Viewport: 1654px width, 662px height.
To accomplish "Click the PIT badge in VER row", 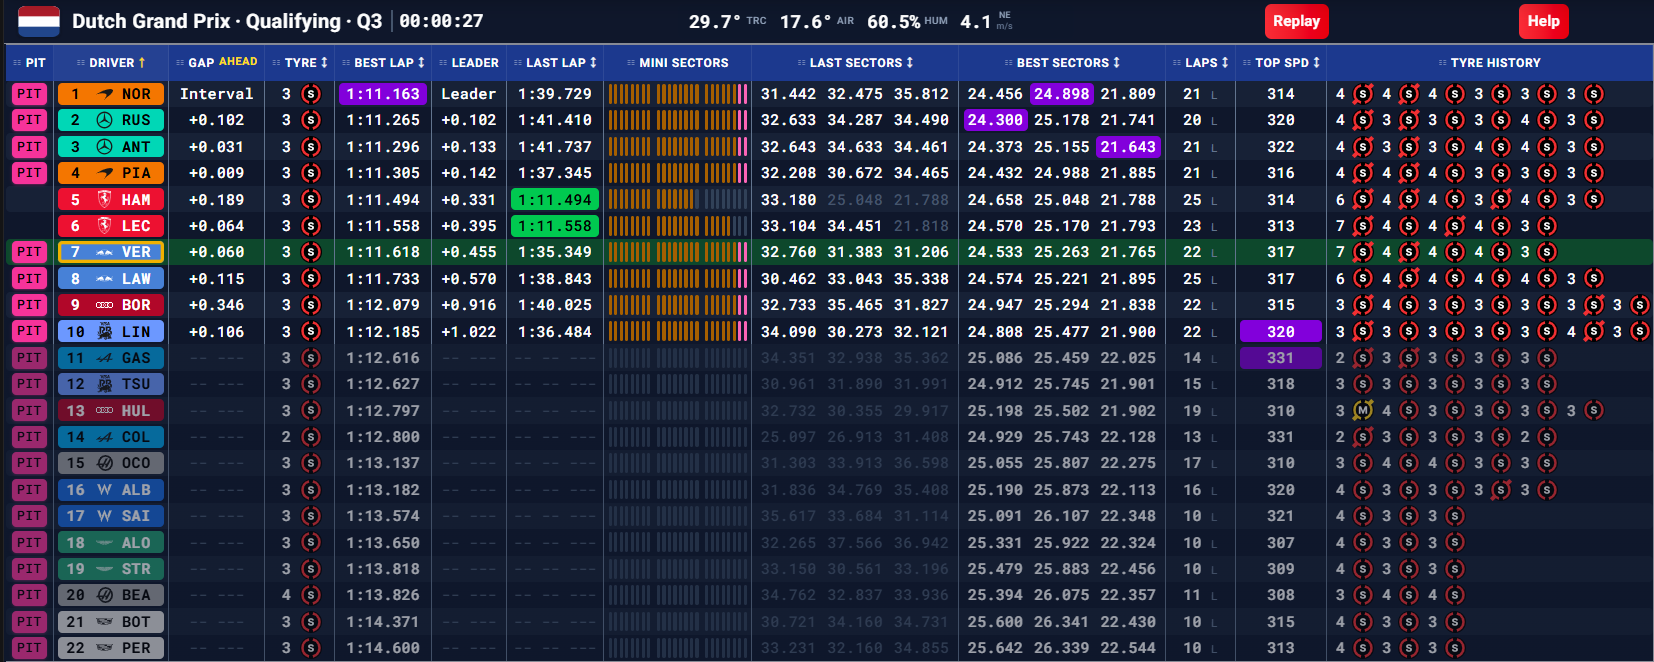I will 29,252.
